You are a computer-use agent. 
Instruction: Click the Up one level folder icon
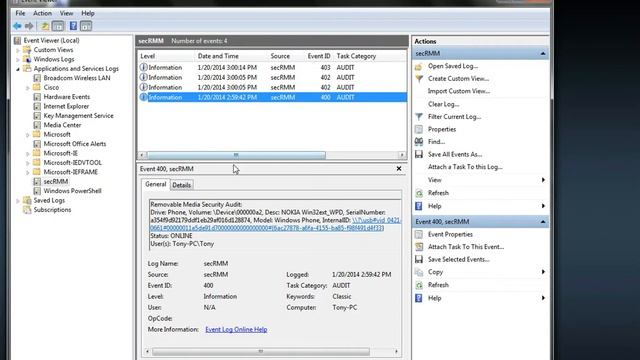point(45,27)
